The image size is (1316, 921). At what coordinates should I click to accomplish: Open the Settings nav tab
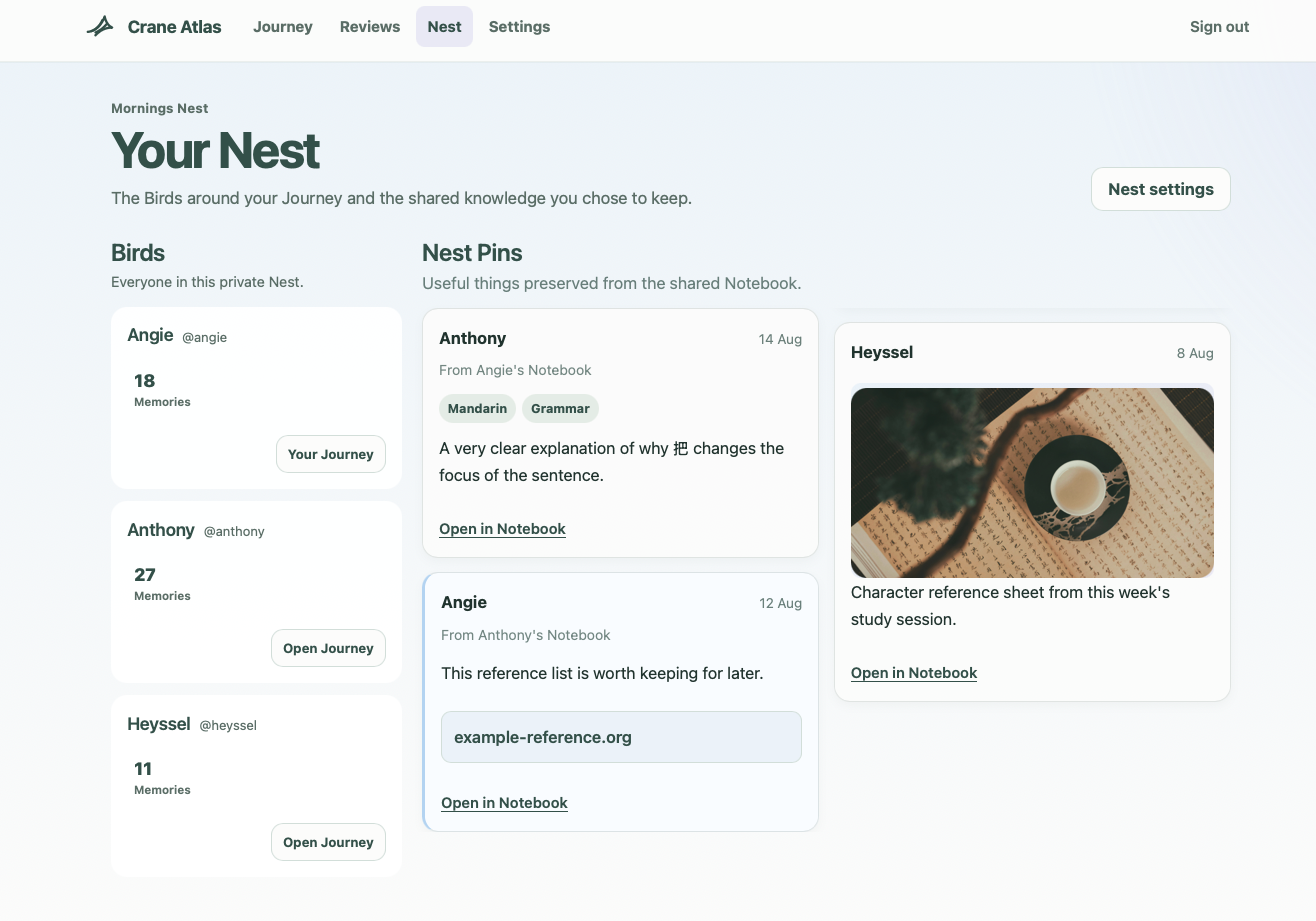click(519, 27)
